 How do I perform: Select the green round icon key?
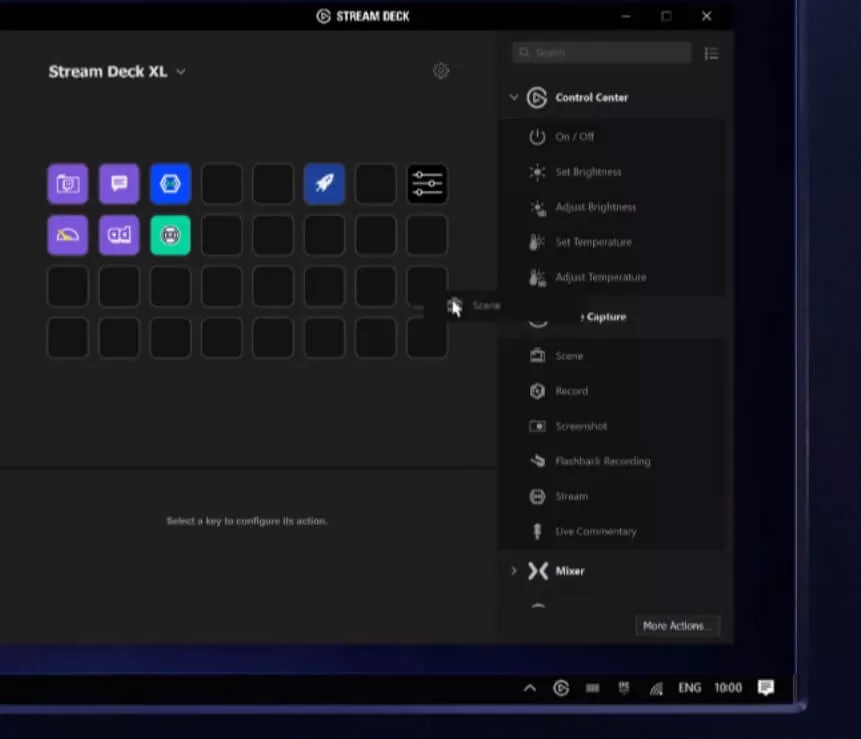pyautogui.click(x=170, y=235)
